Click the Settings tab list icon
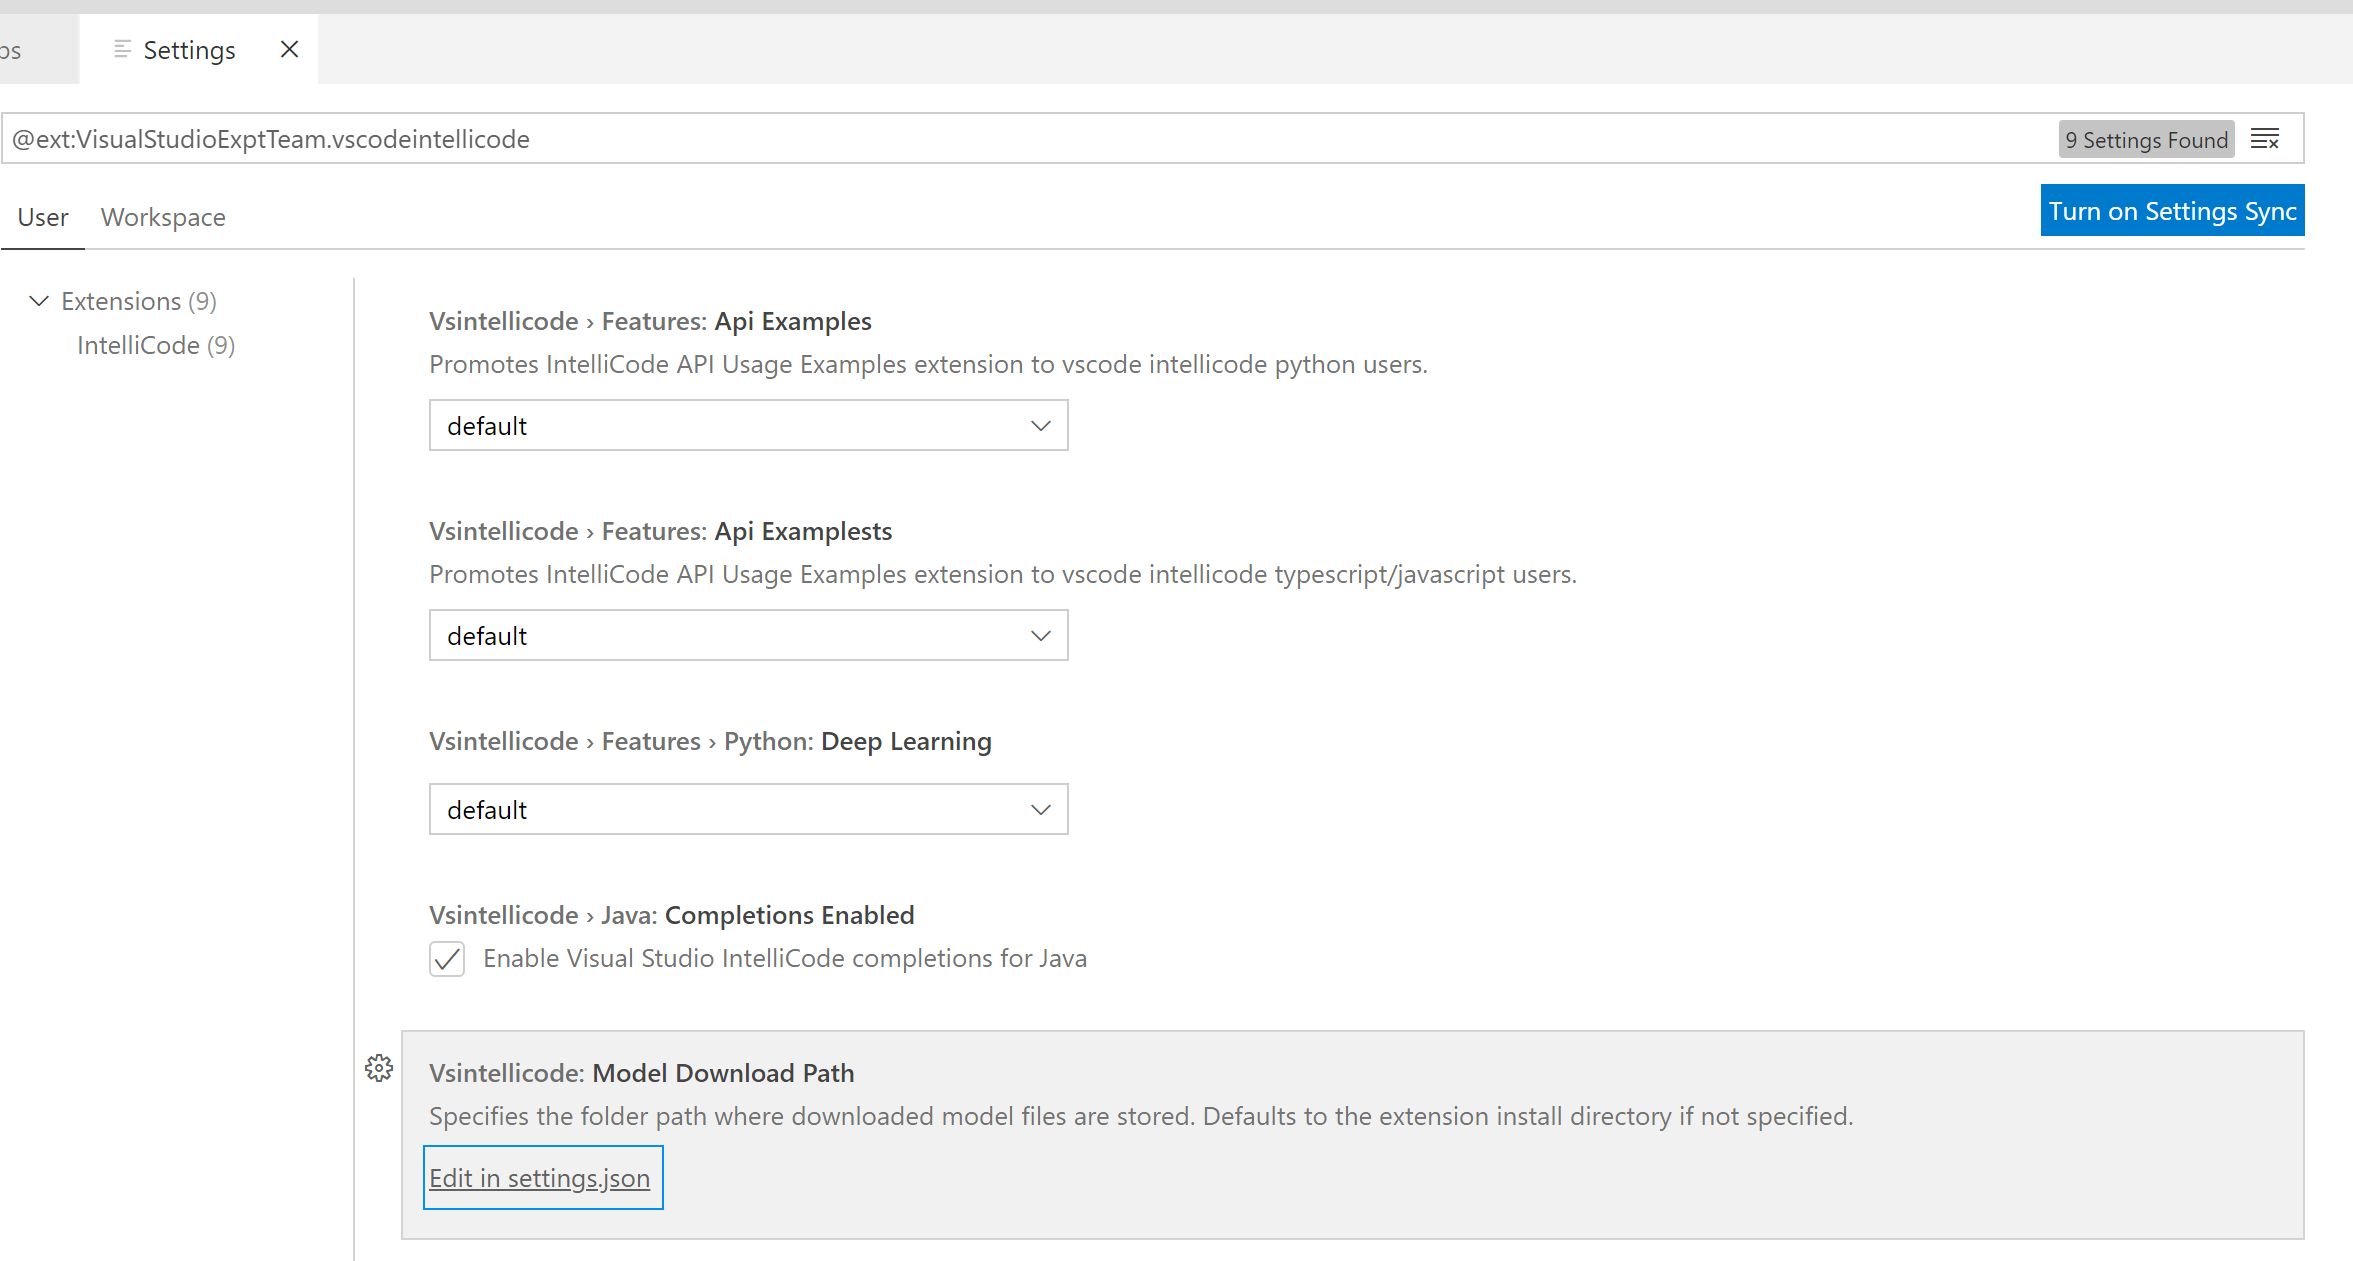This screenshot has width=2353, height=1261. click(x=122, y=49)
